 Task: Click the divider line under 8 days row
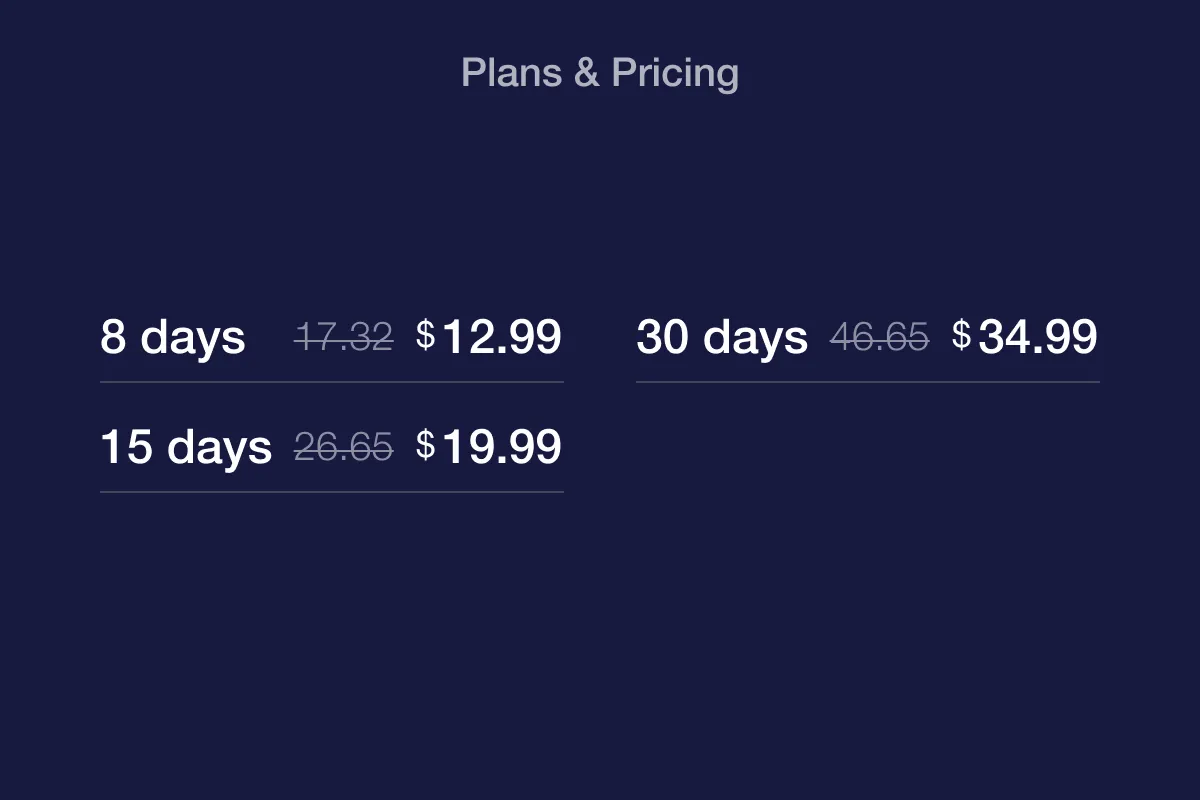[332, 382]
